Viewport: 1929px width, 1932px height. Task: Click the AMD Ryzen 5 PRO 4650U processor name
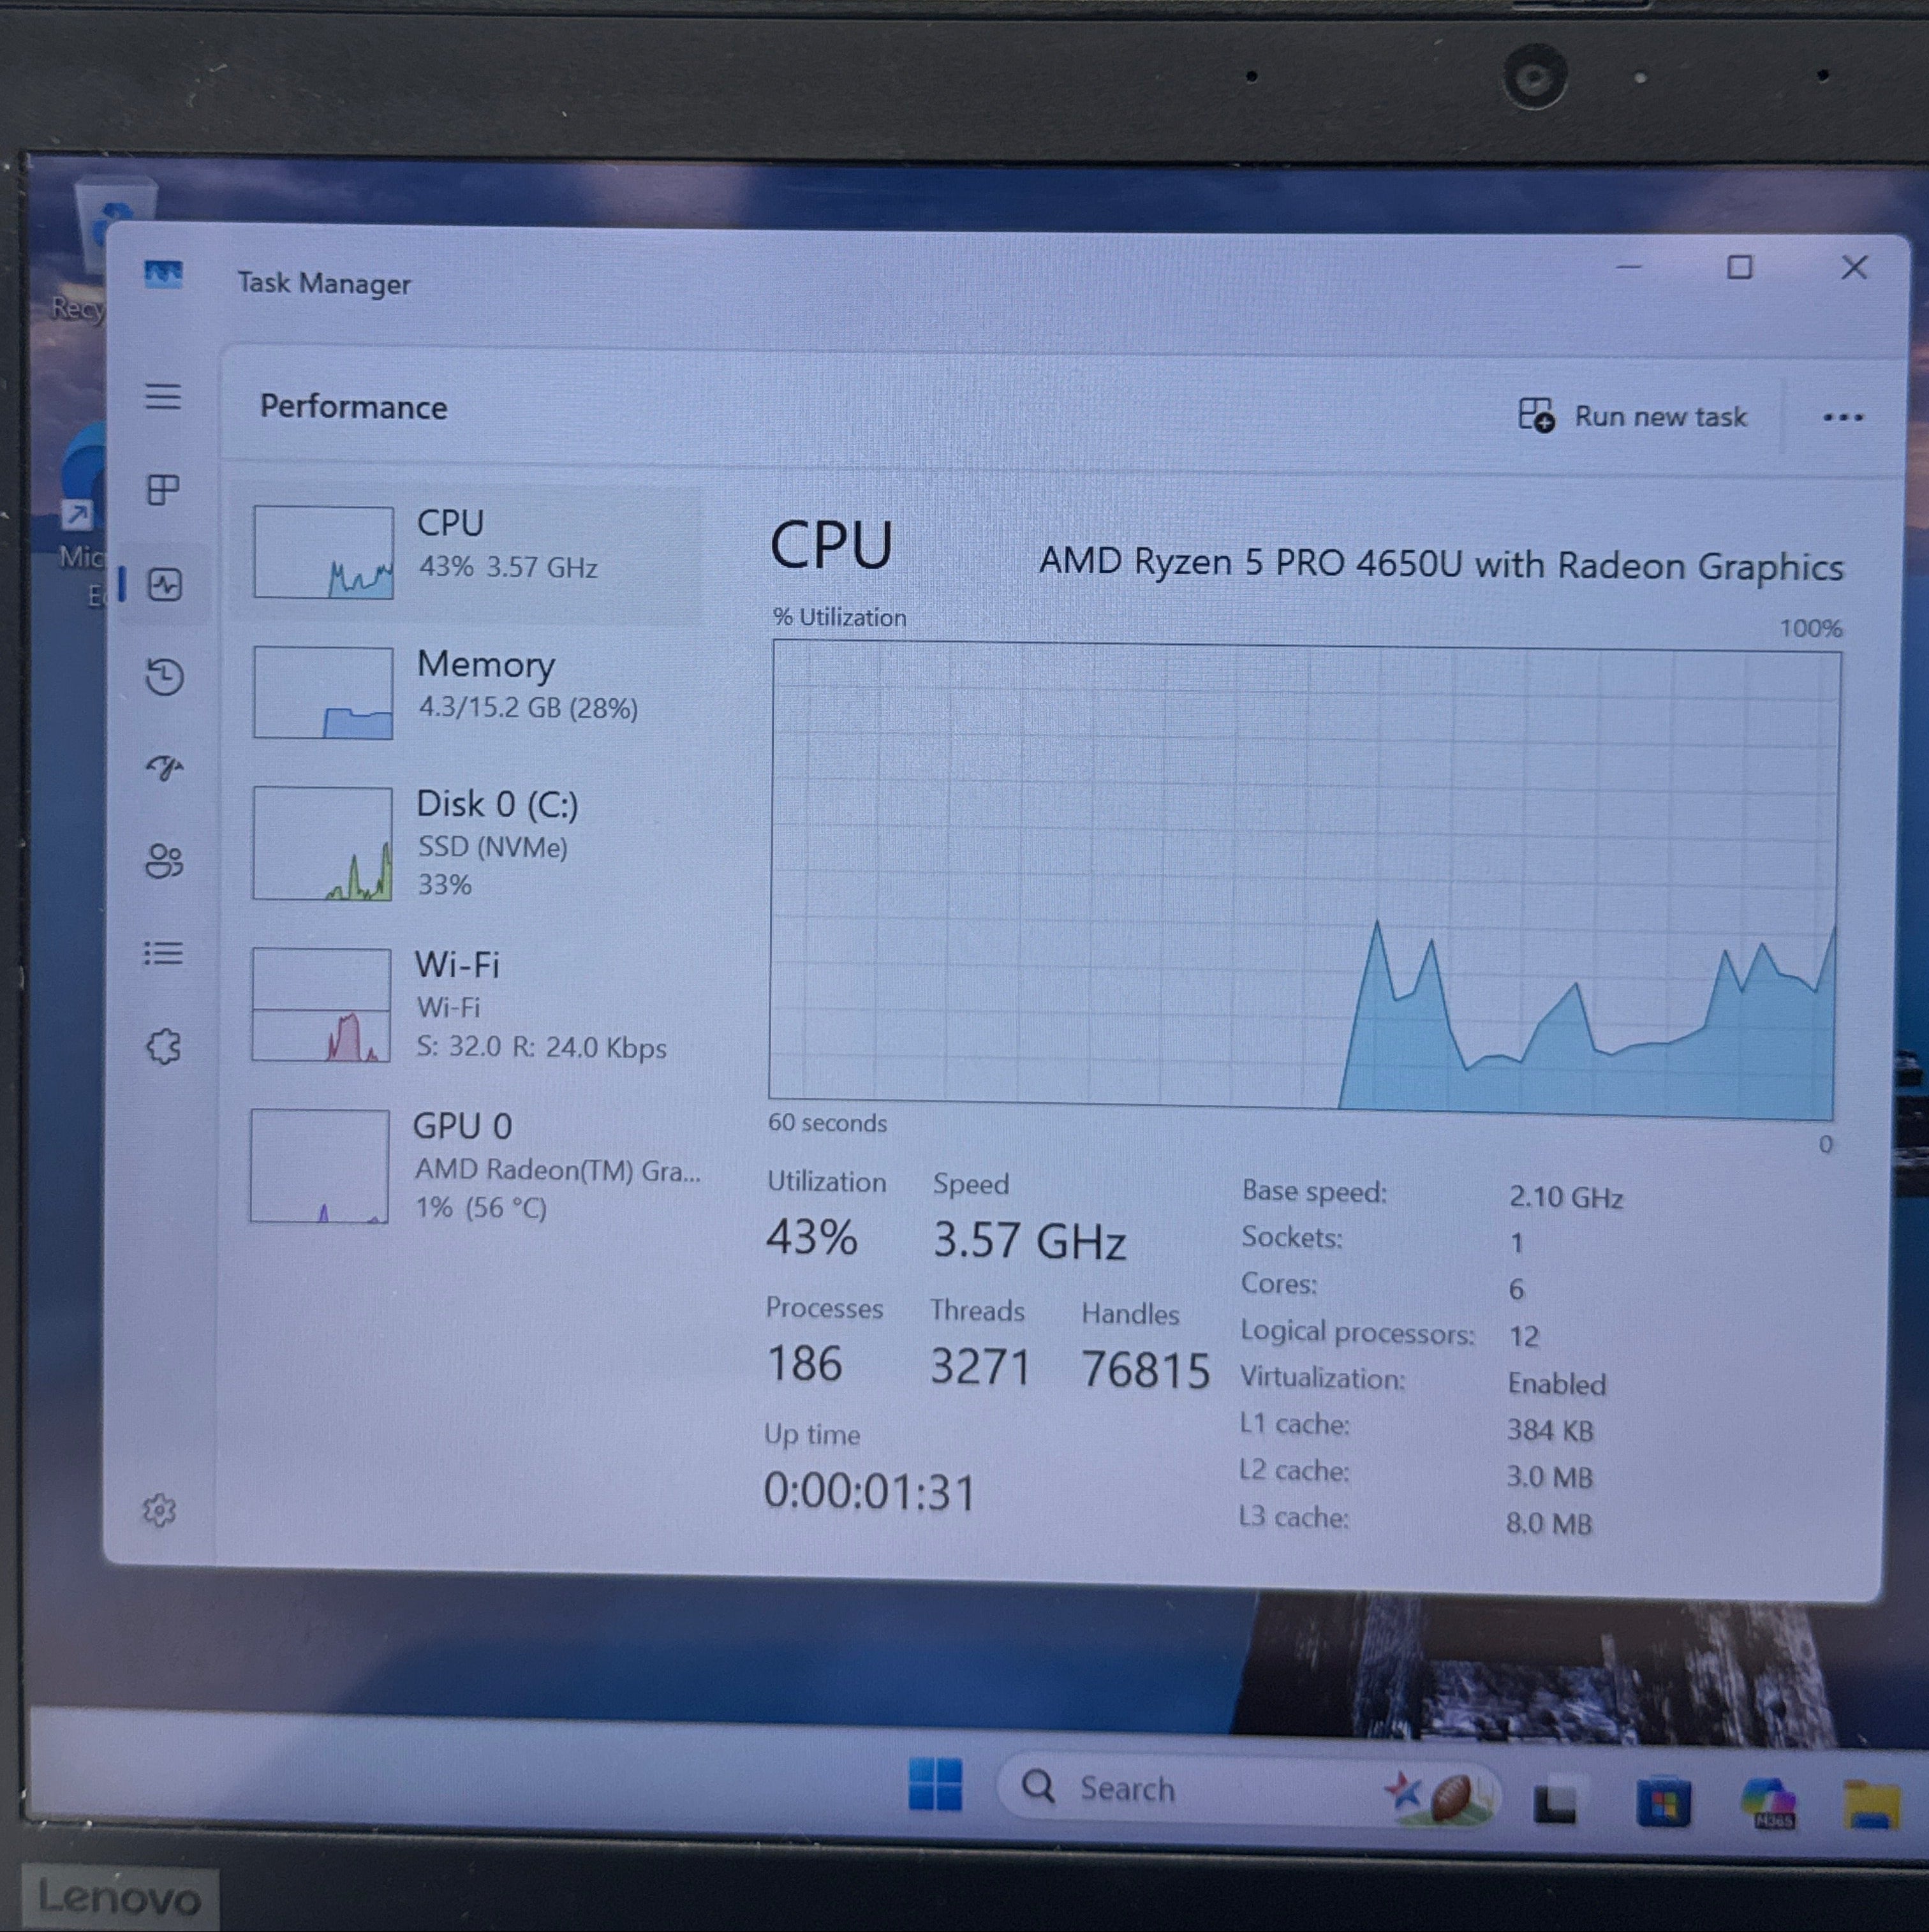point(1441,564)
